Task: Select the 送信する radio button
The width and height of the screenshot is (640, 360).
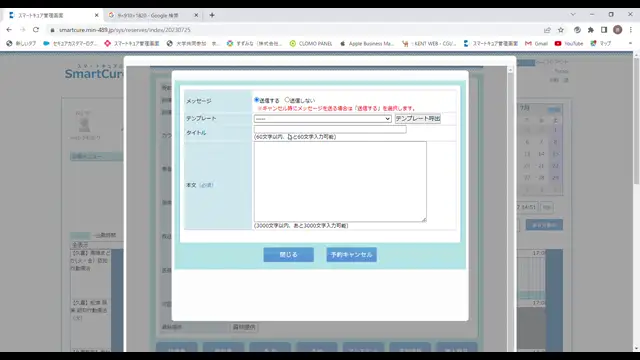Action: (257, 100)
